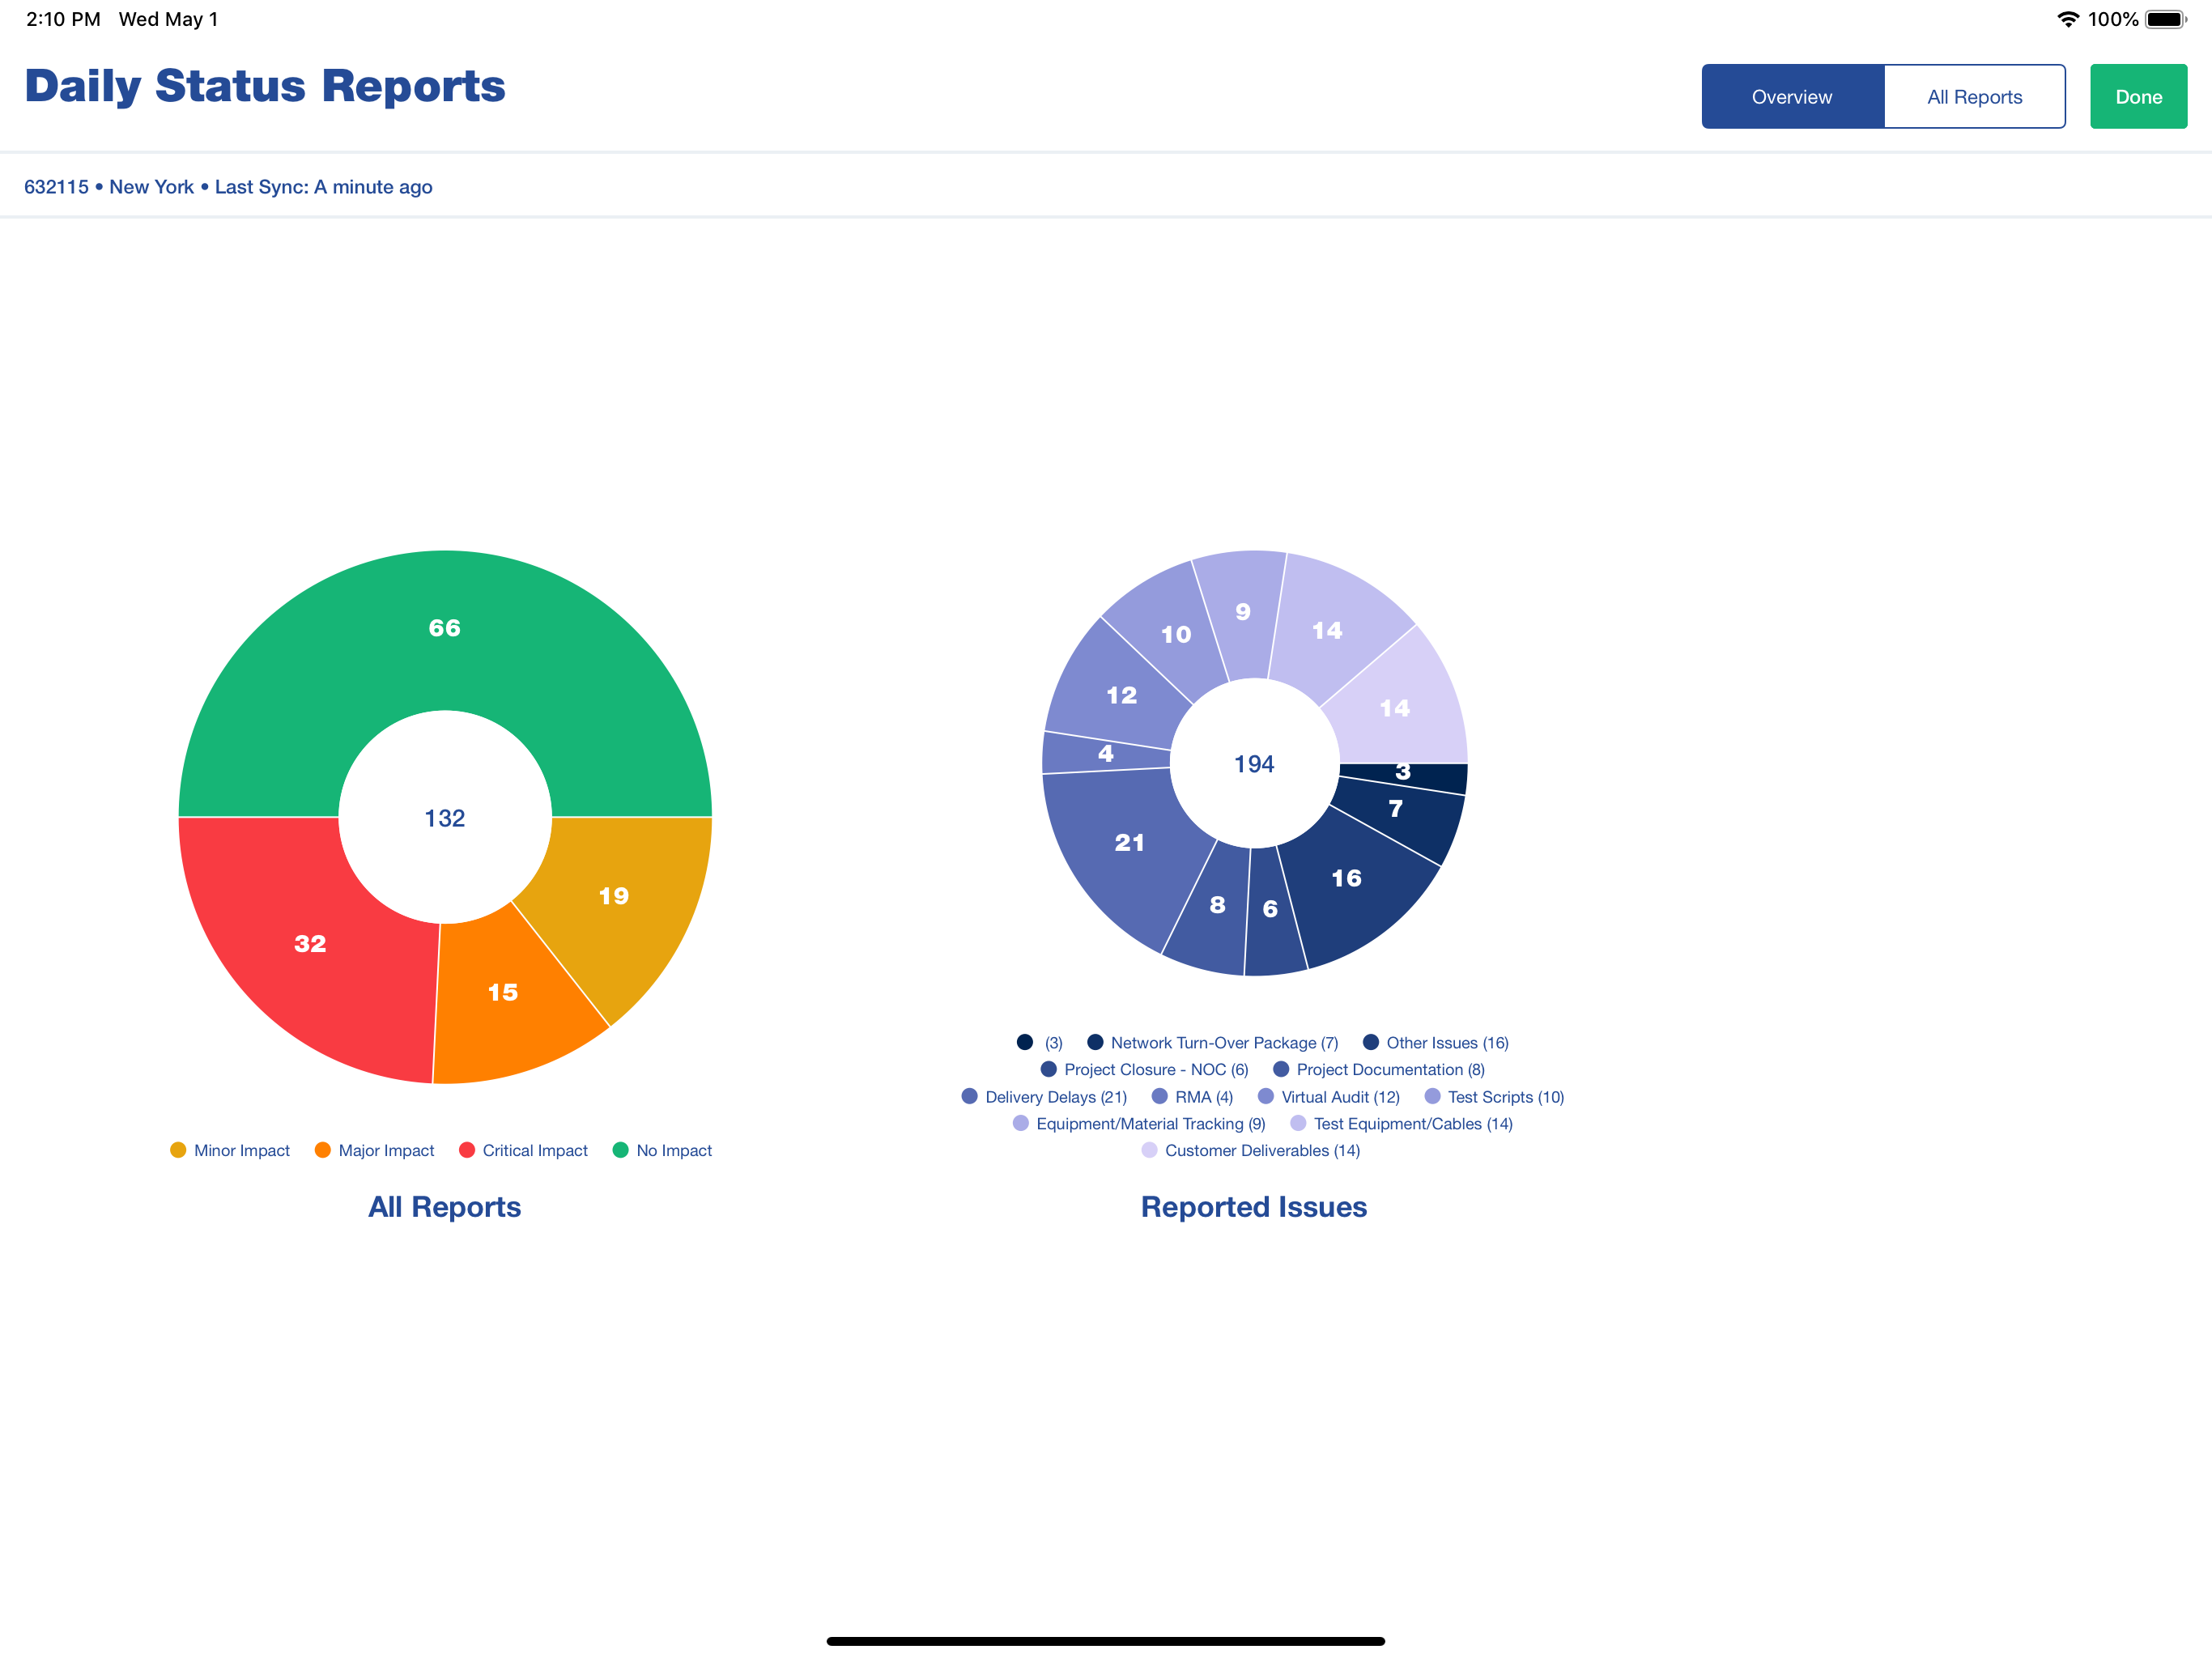Select the Major Impact segment showing 15
The height and width of the screenshot is (1658, 2212).
coord(503,992)
